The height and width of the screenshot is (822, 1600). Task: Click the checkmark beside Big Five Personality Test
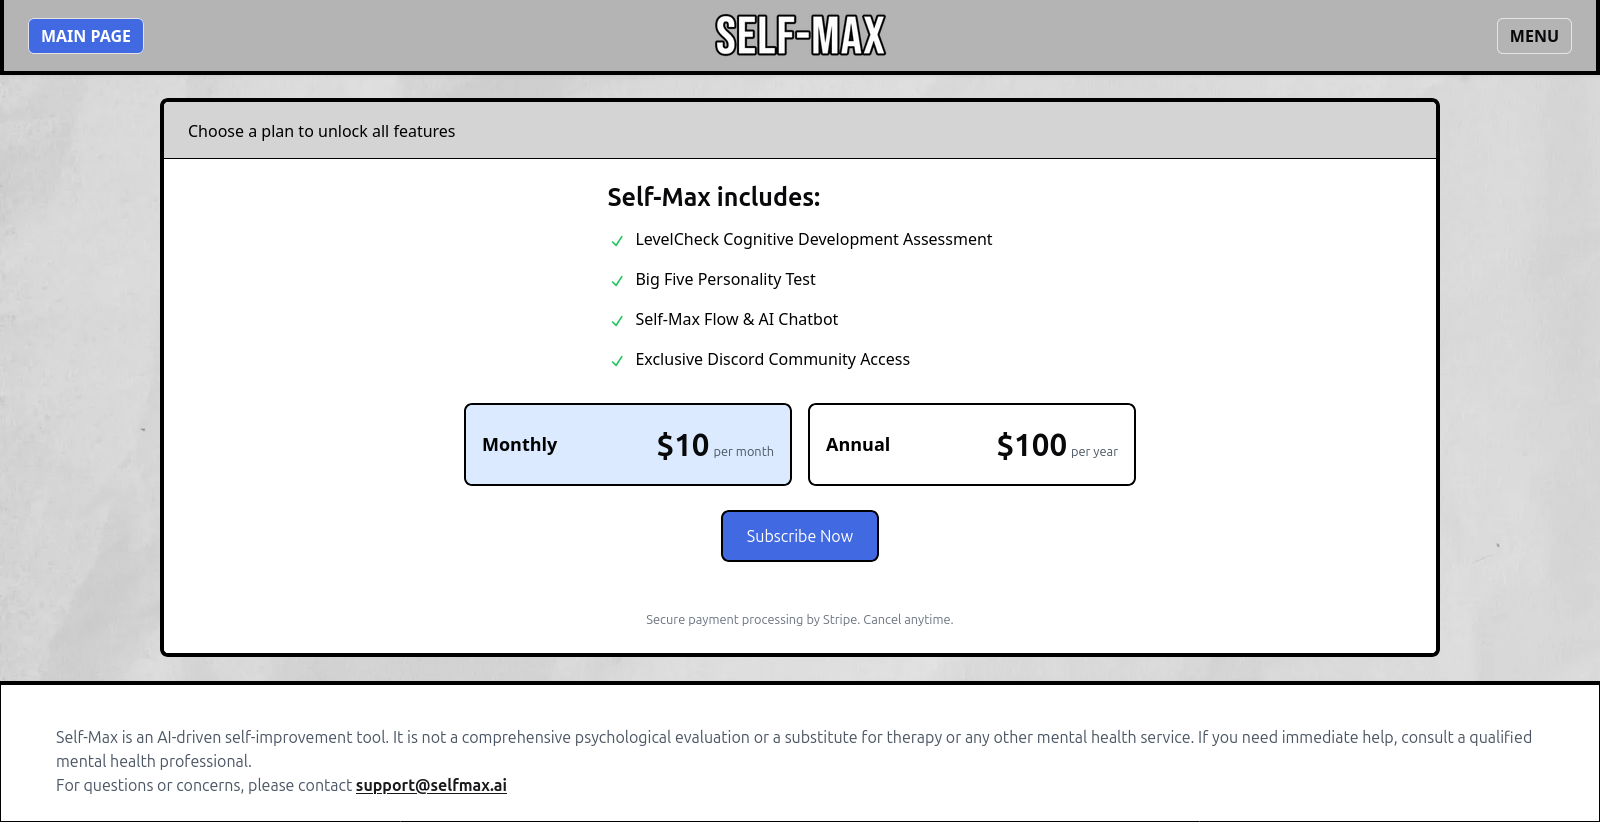617,281
